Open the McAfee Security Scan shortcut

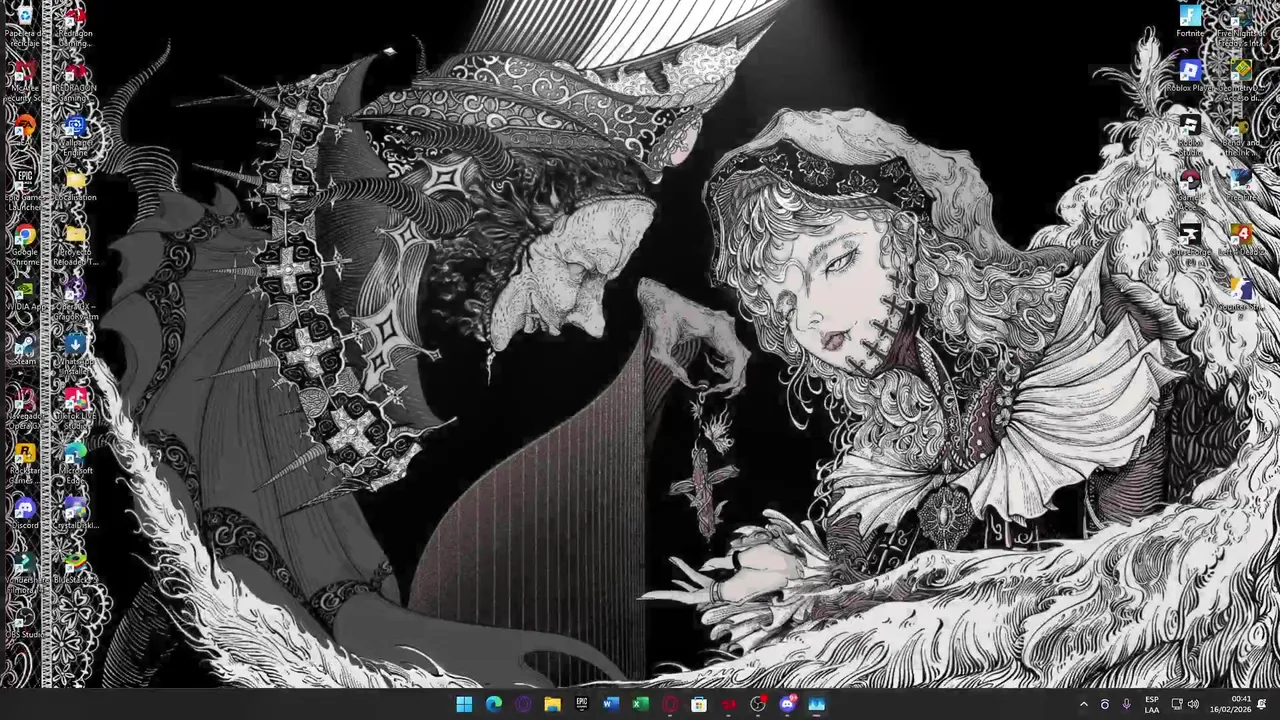(25, 82)
